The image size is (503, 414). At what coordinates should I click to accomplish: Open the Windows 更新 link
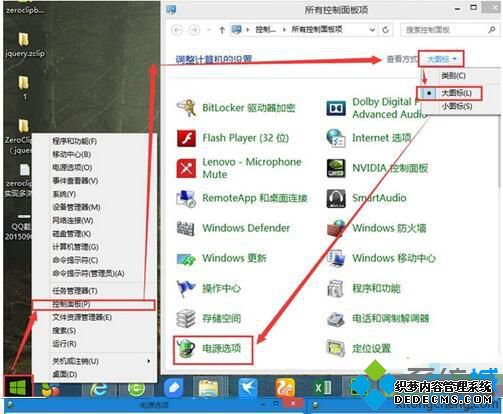pos(235,258)
